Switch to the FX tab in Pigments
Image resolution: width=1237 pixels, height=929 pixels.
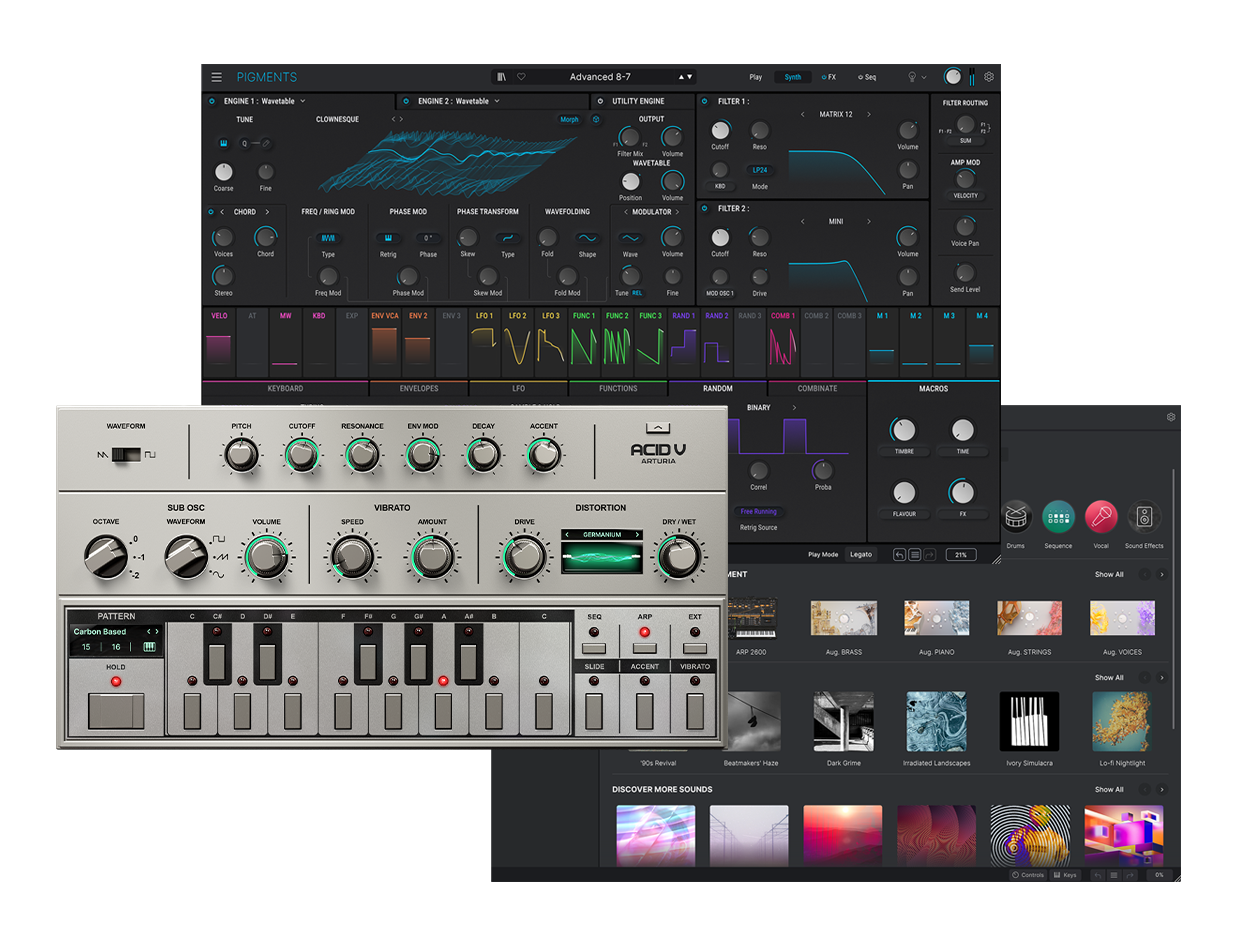829,77
